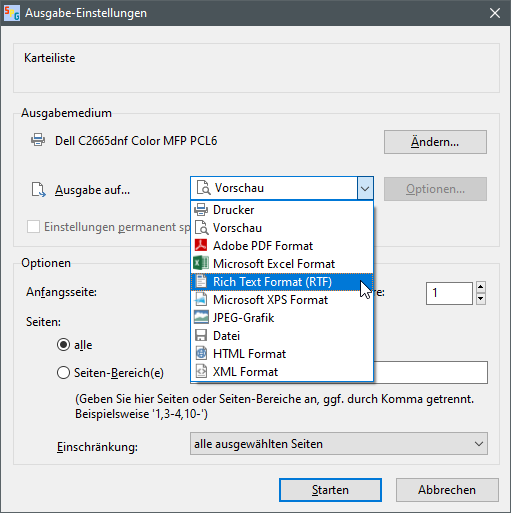Select the Datei floppy disk icon

click(201, 335)
